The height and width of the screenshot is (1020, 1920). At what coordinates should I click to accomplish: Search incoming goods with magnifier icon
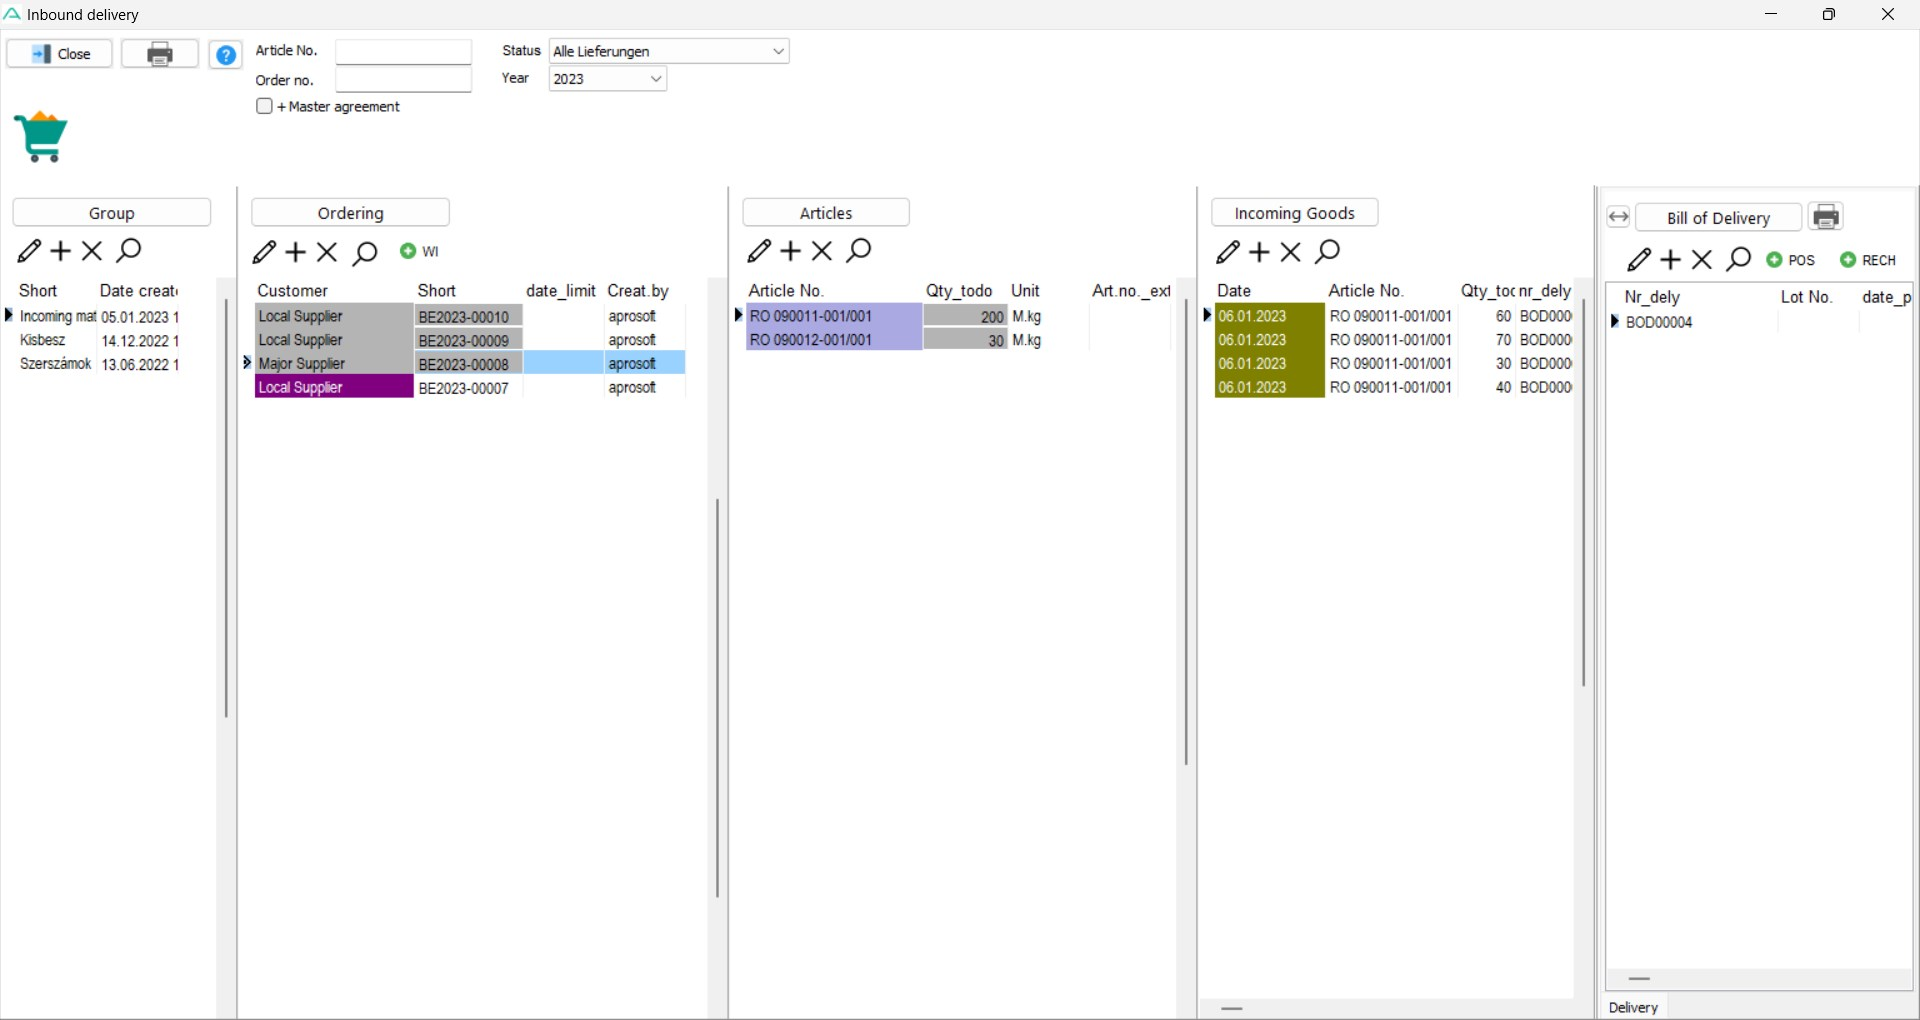coord(1327,252)
